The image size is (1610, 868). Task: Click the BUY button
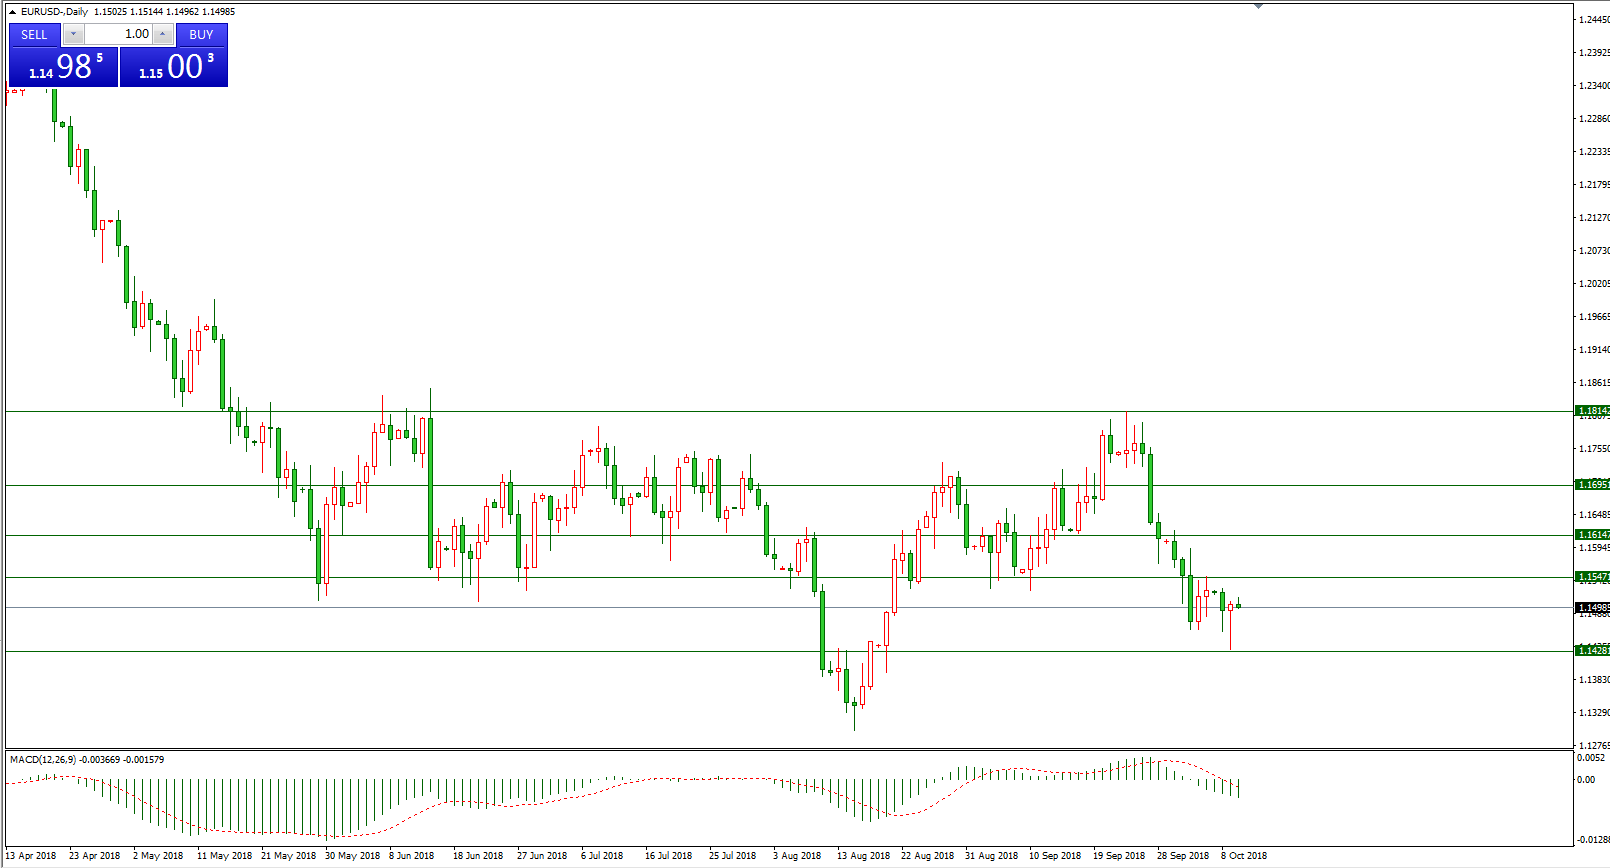pyautogui.click(x=202, y=34)
